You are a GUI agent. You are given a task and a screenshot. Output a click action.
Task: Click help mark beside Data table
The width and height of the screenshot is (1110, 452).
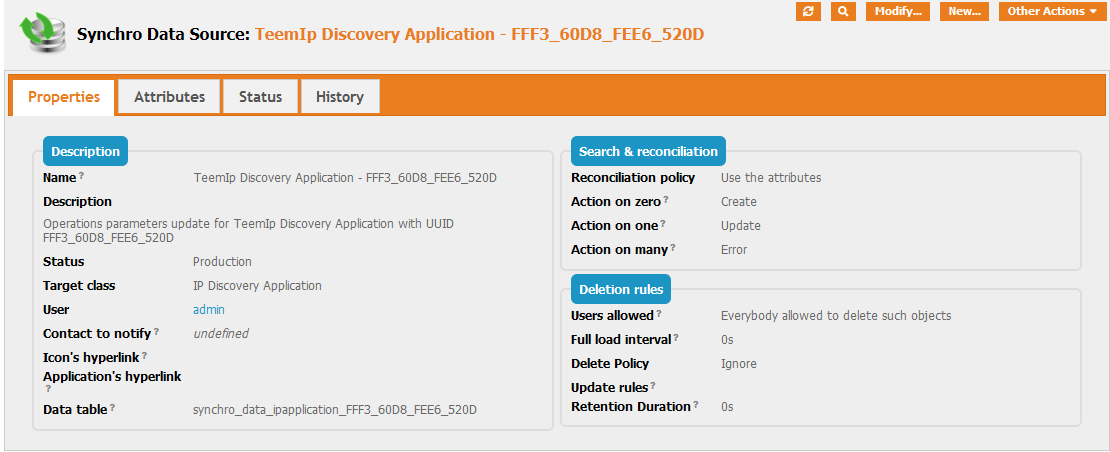(x=112, y=408)
